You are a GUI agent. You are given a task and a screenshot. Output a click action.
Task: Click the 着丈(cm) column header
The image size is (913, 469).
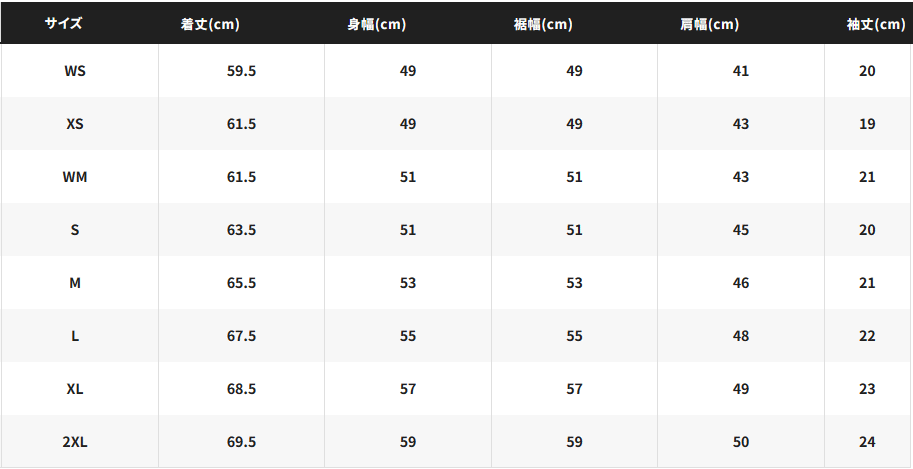(x=210, y=24)
